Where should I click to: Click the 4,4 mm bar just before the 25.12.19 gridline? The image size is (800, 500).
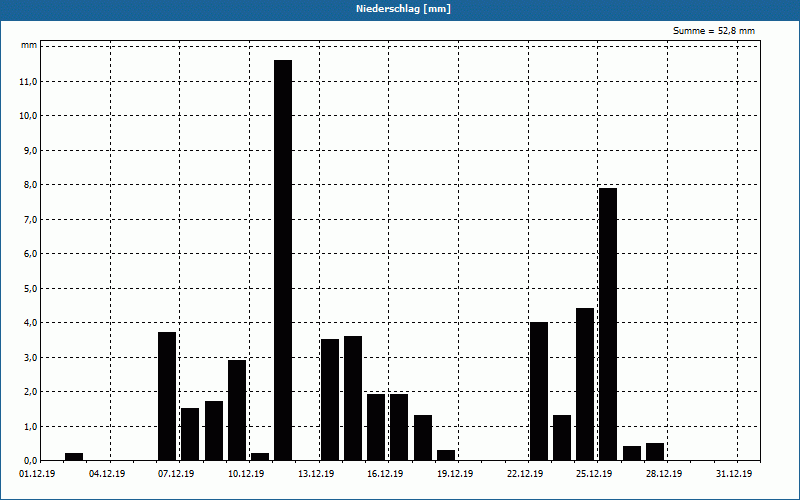pyautogui.click(x=585, y=384)
